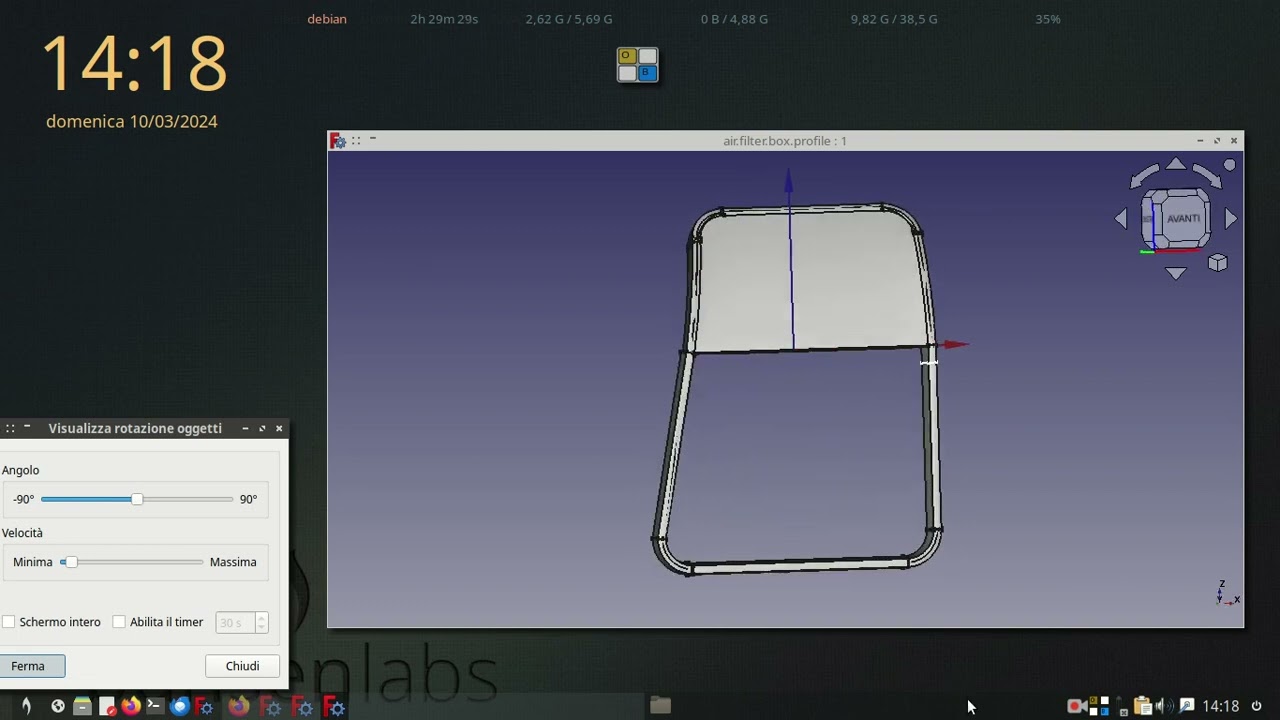Maximize the air.filter.box.profile 3D view window

[x=1217, y=141]
